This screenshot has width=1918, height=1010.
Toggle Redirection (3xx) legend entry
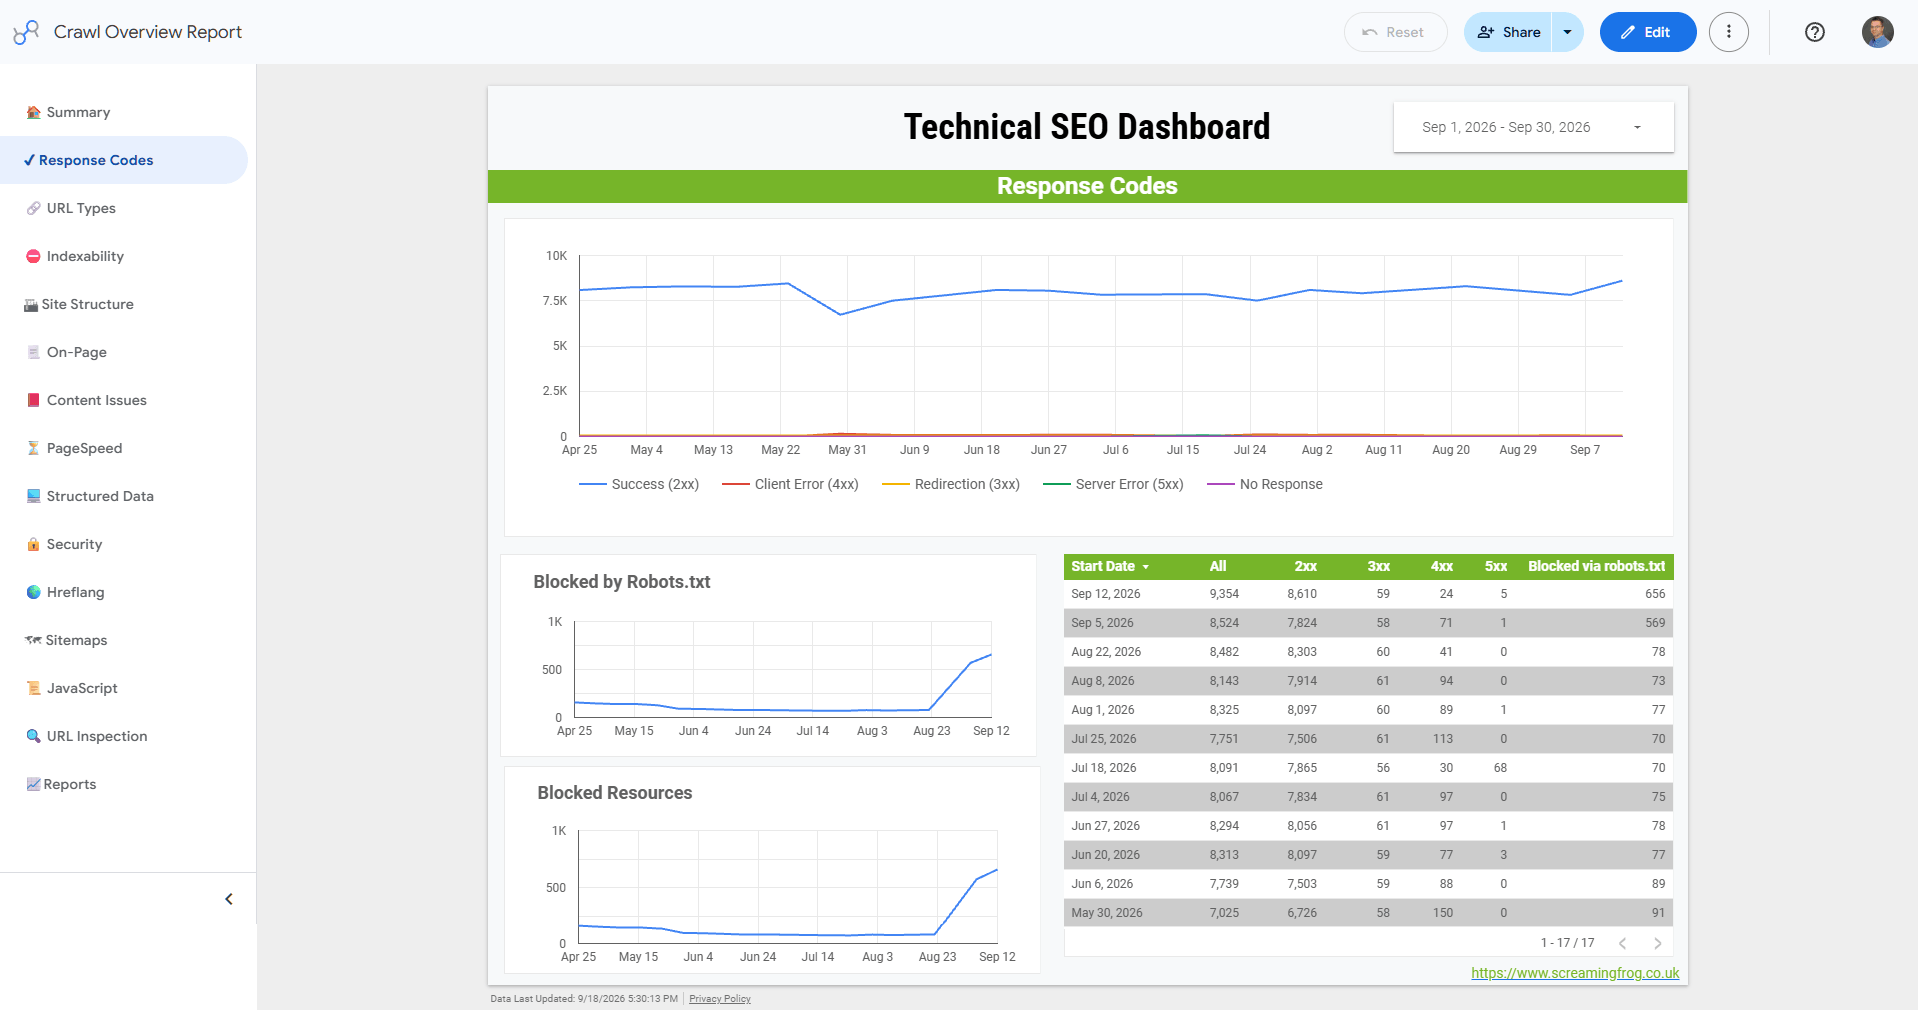951,484
